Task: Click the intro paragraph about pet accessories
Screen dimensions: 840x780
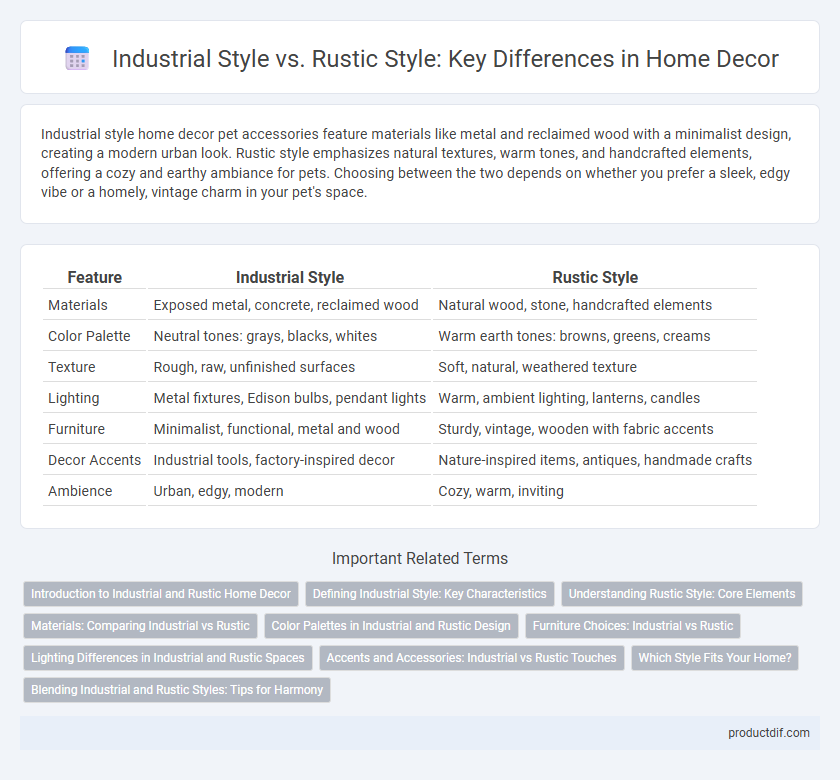Action: tap(416, 163)
